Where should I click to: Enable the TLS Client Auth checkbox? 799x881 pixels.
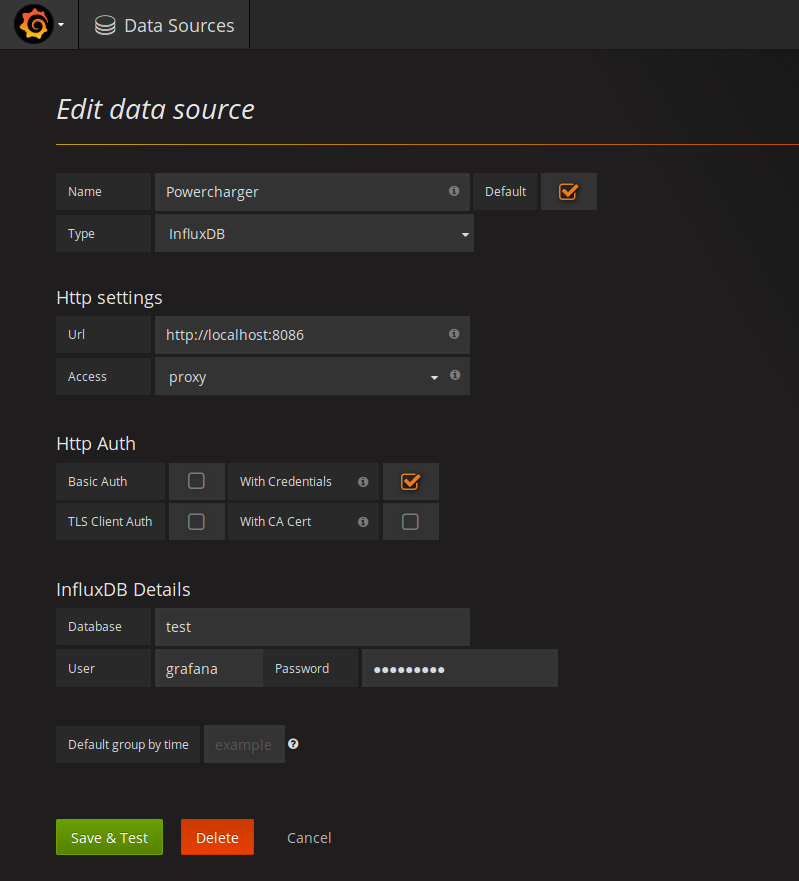tap(196, 522)
